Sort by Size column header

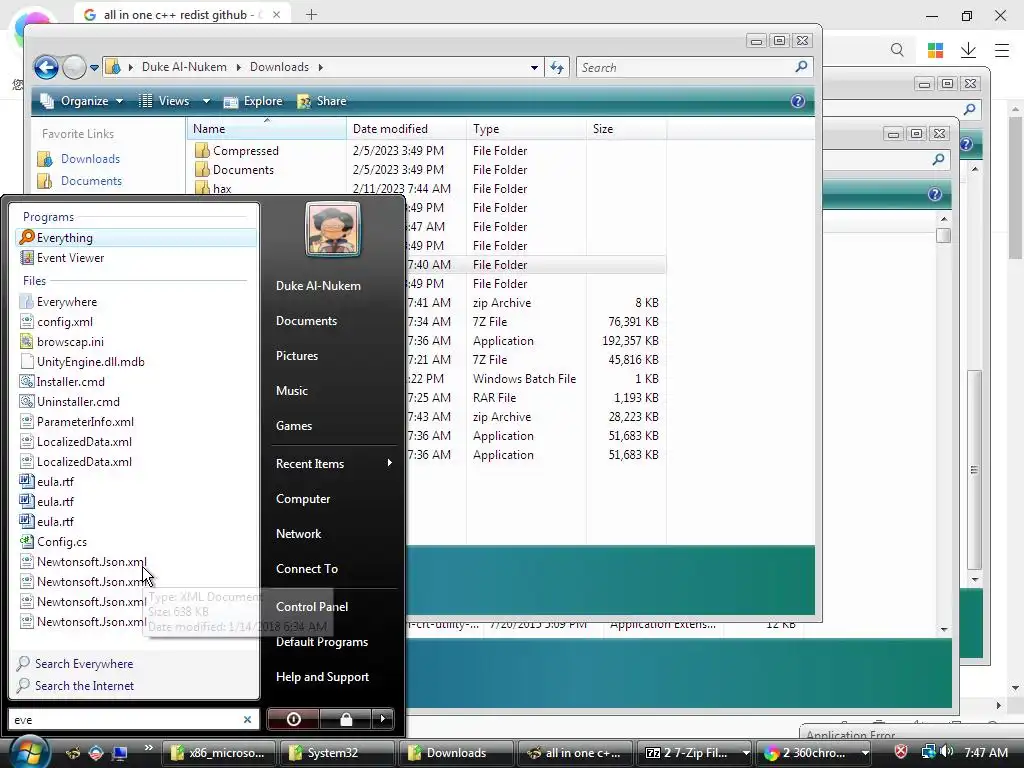(x=626, y=129)
